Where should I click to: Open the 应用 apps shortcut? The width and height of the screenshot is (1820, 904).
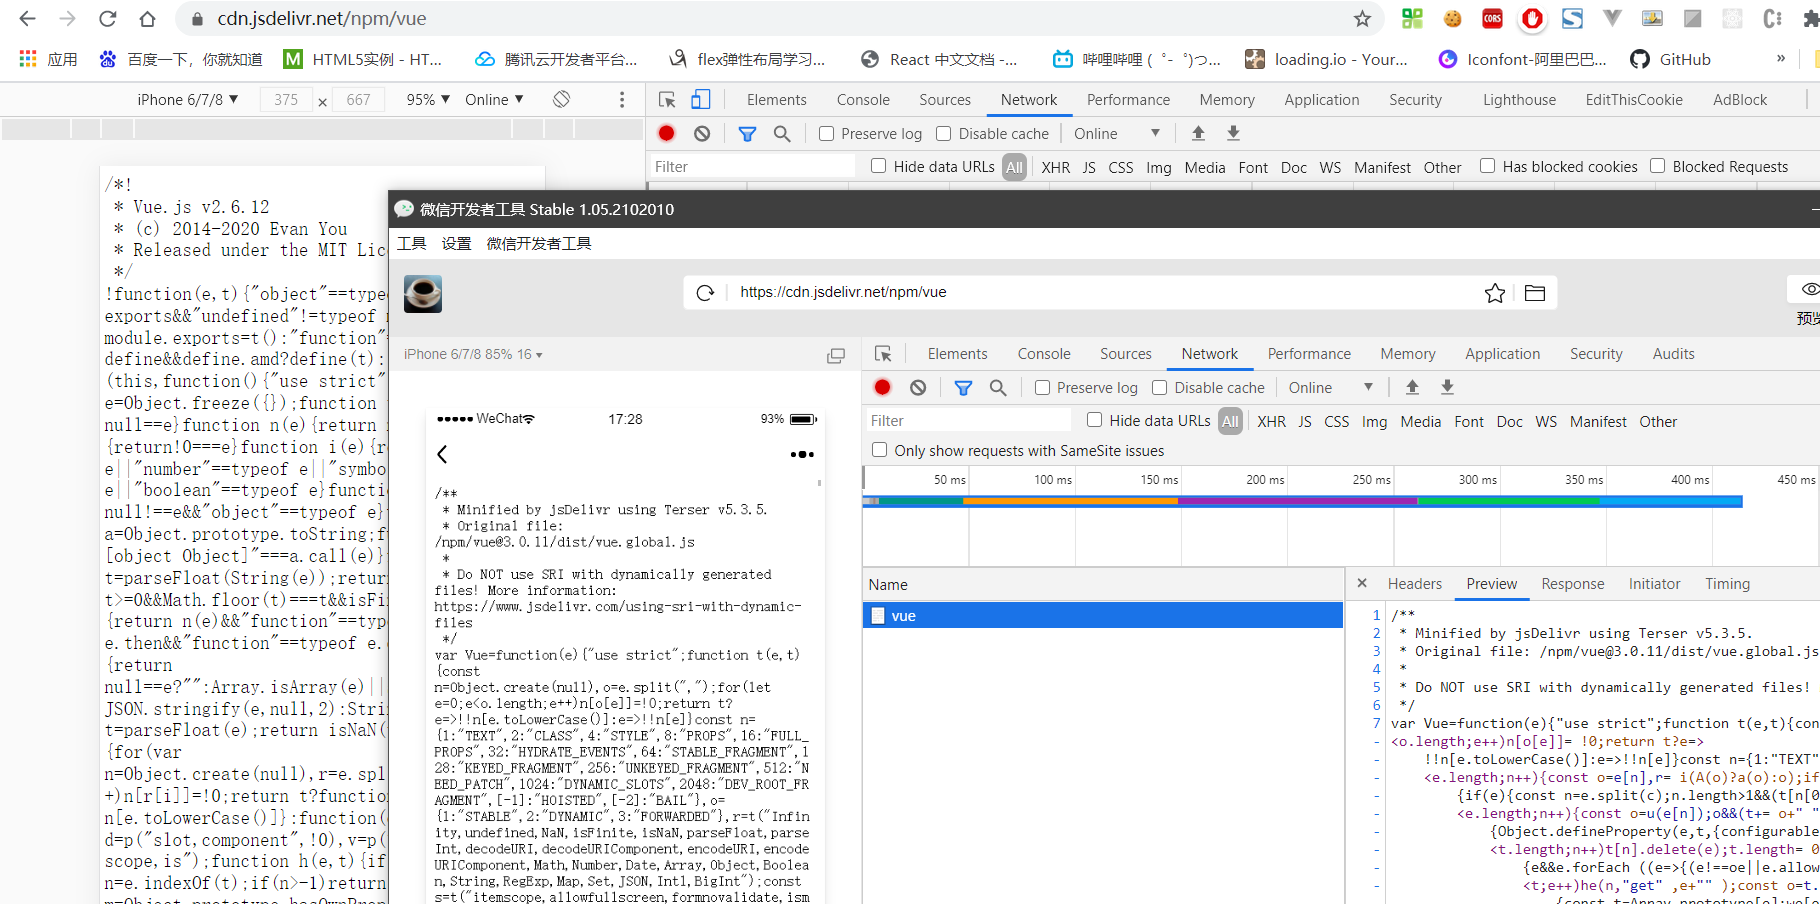48,59
